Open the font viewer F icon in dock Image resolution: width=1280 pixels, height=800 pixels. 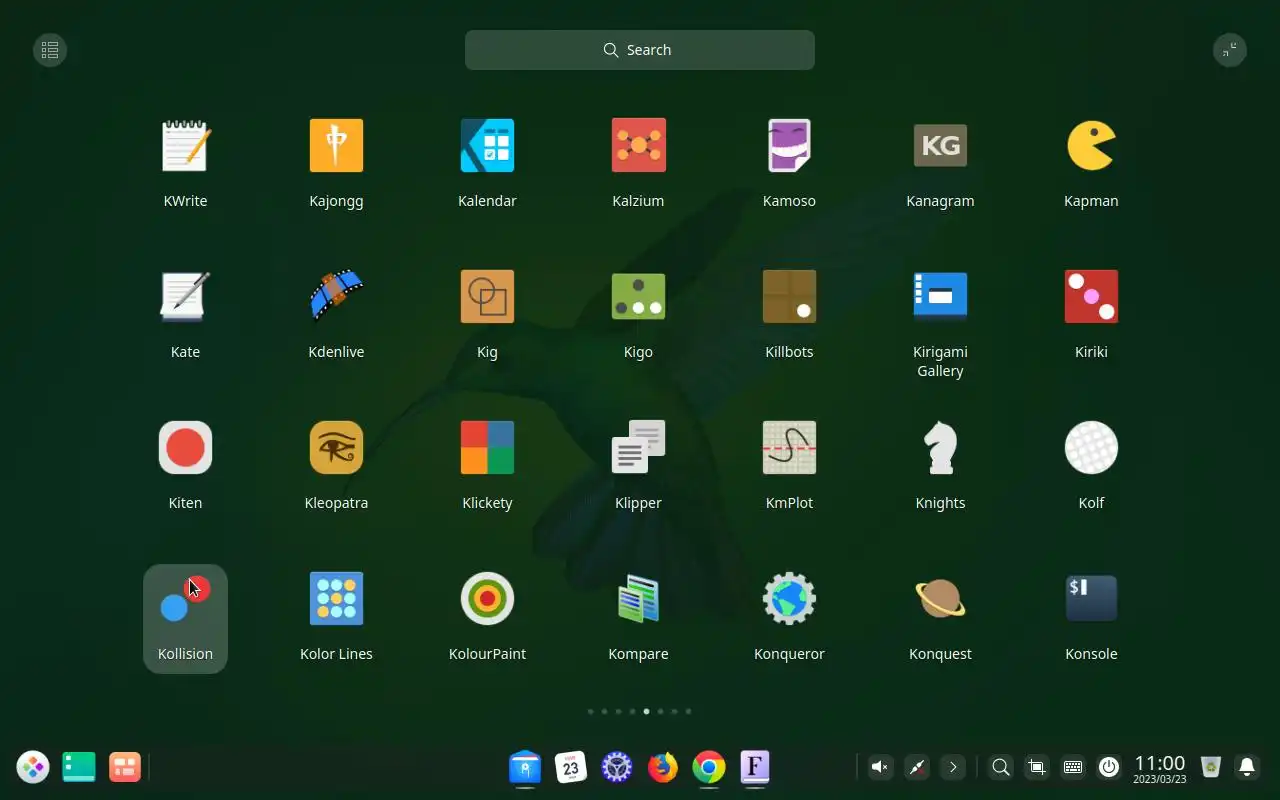(755, 767)
